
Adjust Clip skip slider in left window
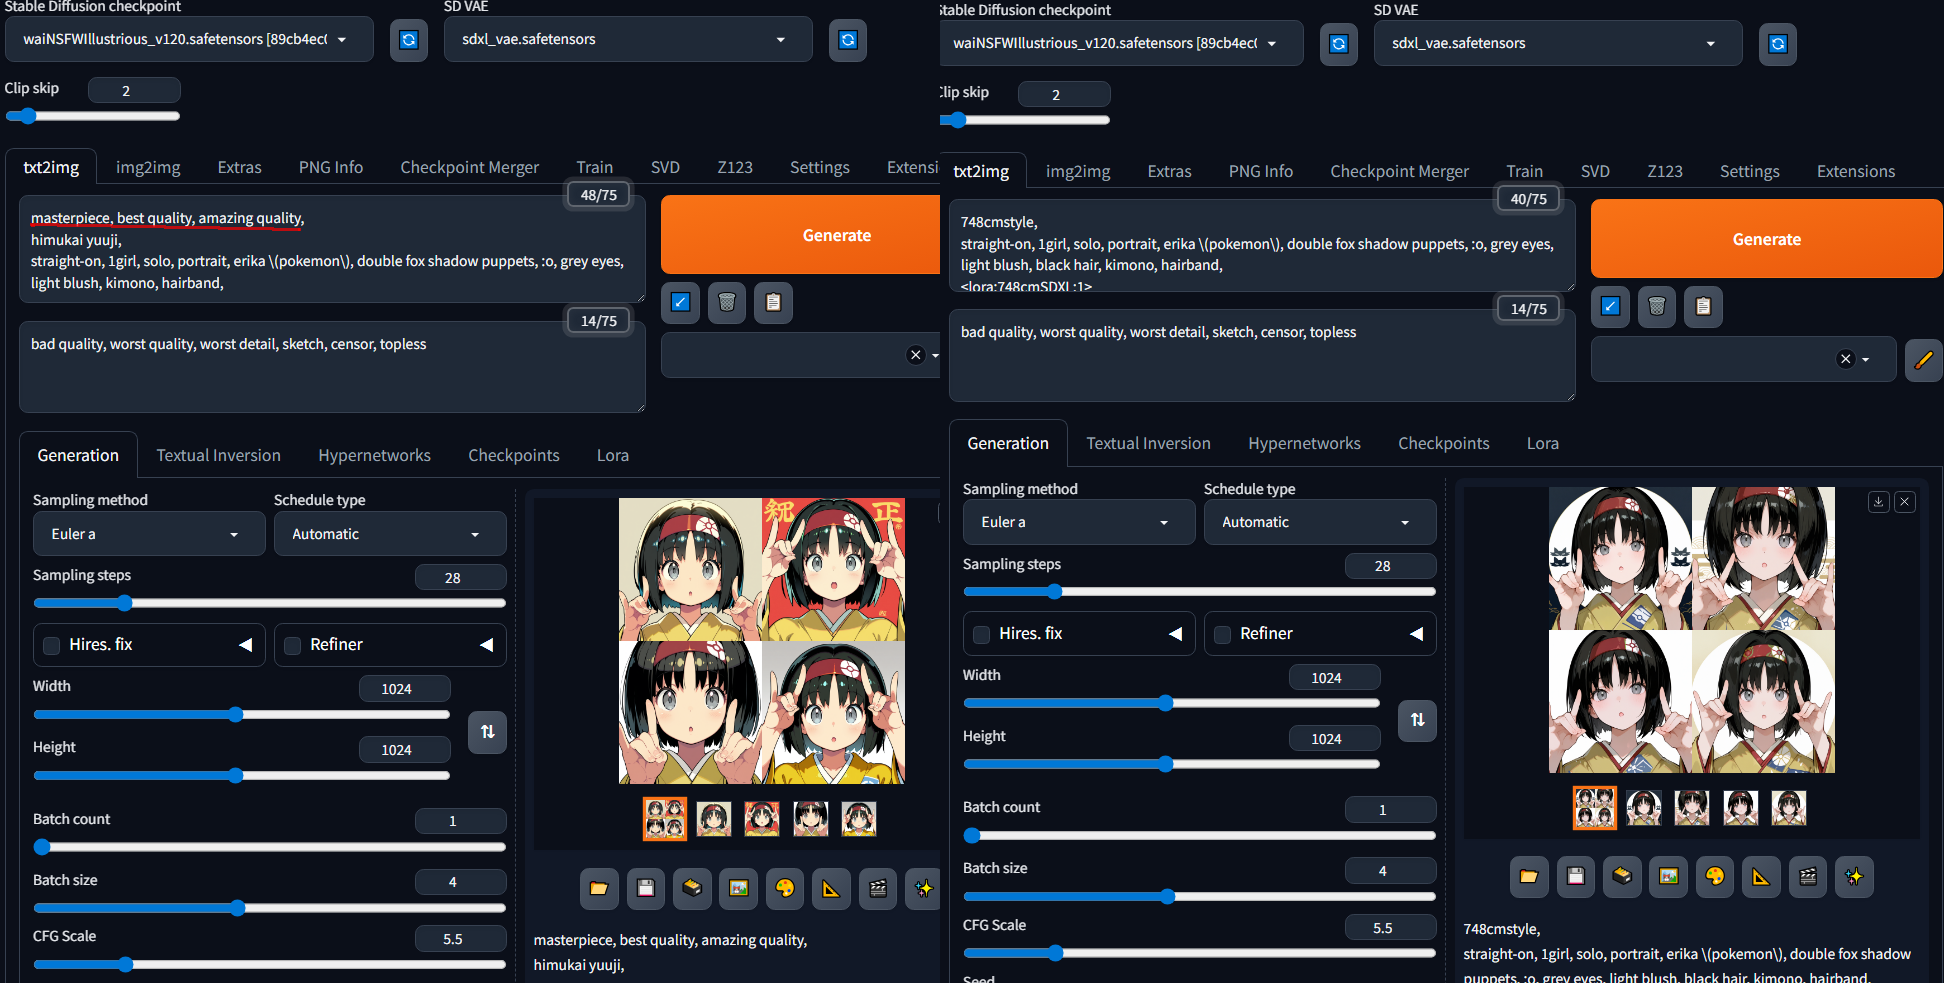(93, 116)
